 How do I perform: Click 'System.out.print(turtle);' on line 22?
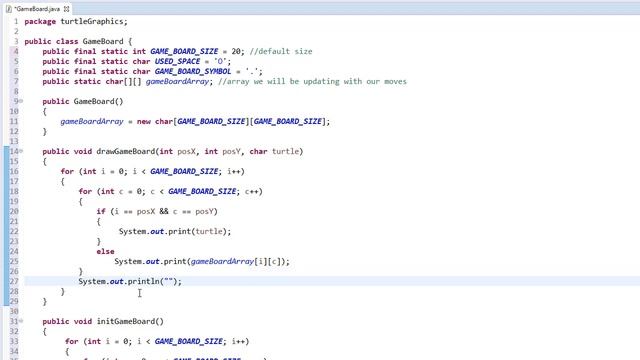(x=175, y=231)
